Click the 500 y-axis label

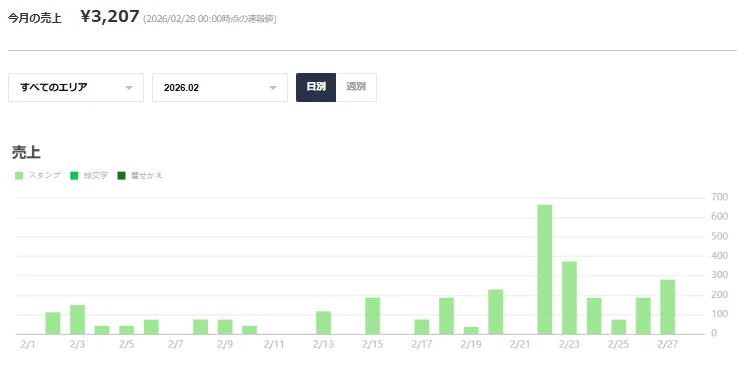coord(719,236)
